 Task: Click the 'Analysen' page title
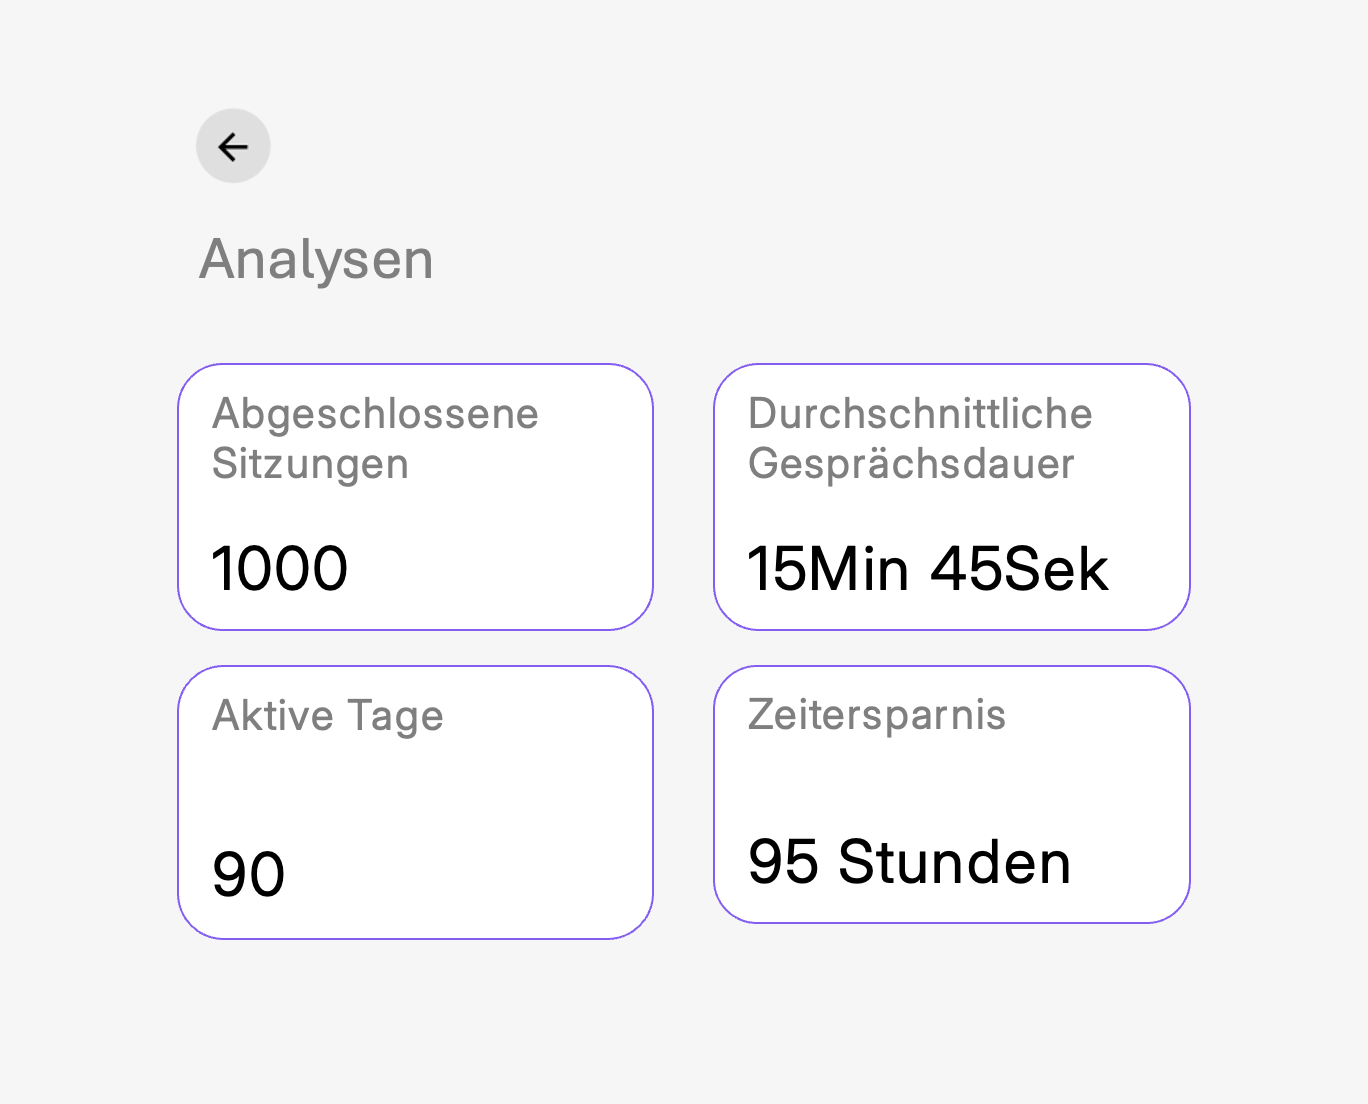(316, 259)
